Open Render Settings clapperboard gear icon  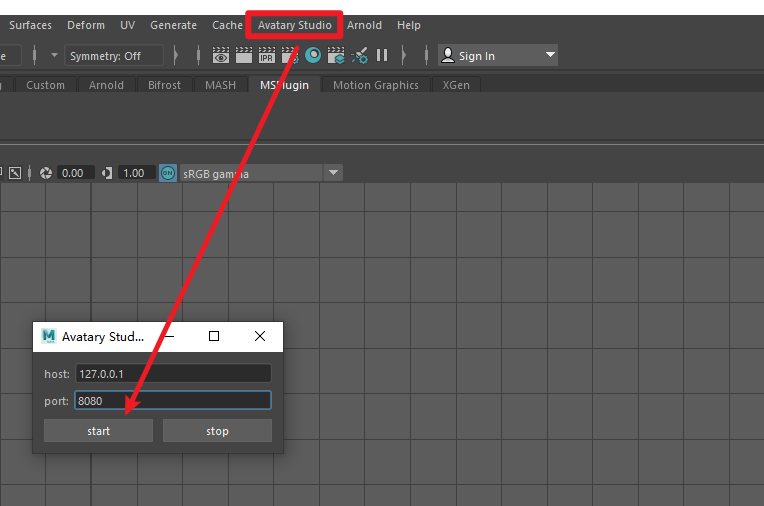tap(290, 56)
